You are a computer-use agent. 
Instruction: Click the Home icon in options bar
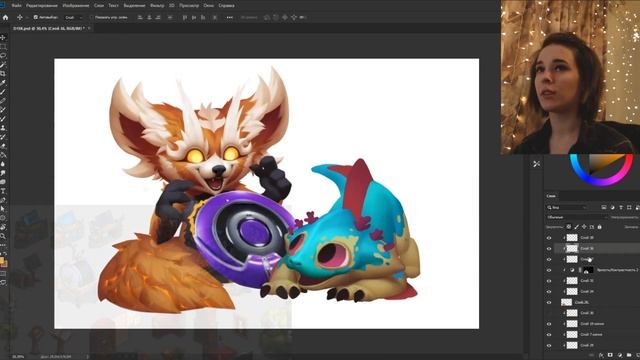5,18
